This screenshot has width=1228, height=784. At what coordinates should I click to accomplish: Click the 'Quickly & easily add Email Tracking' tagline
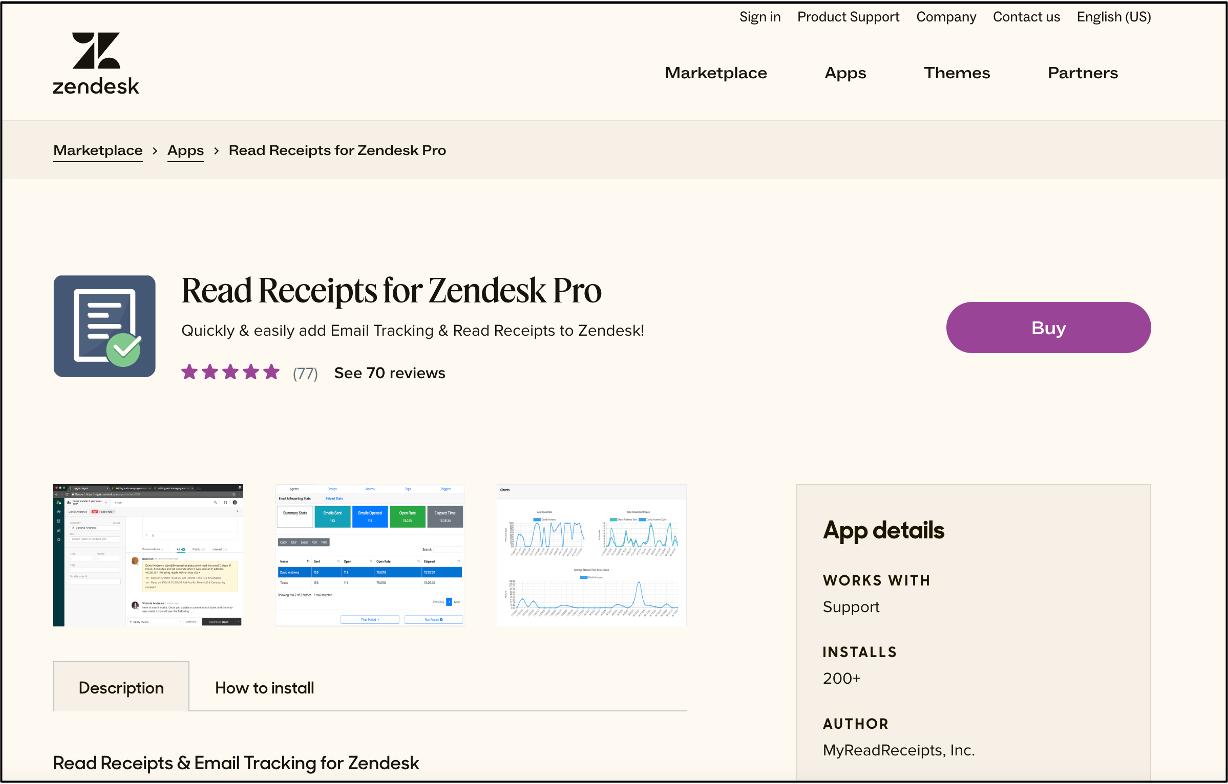pyautogui.click(x=413, y=331)
